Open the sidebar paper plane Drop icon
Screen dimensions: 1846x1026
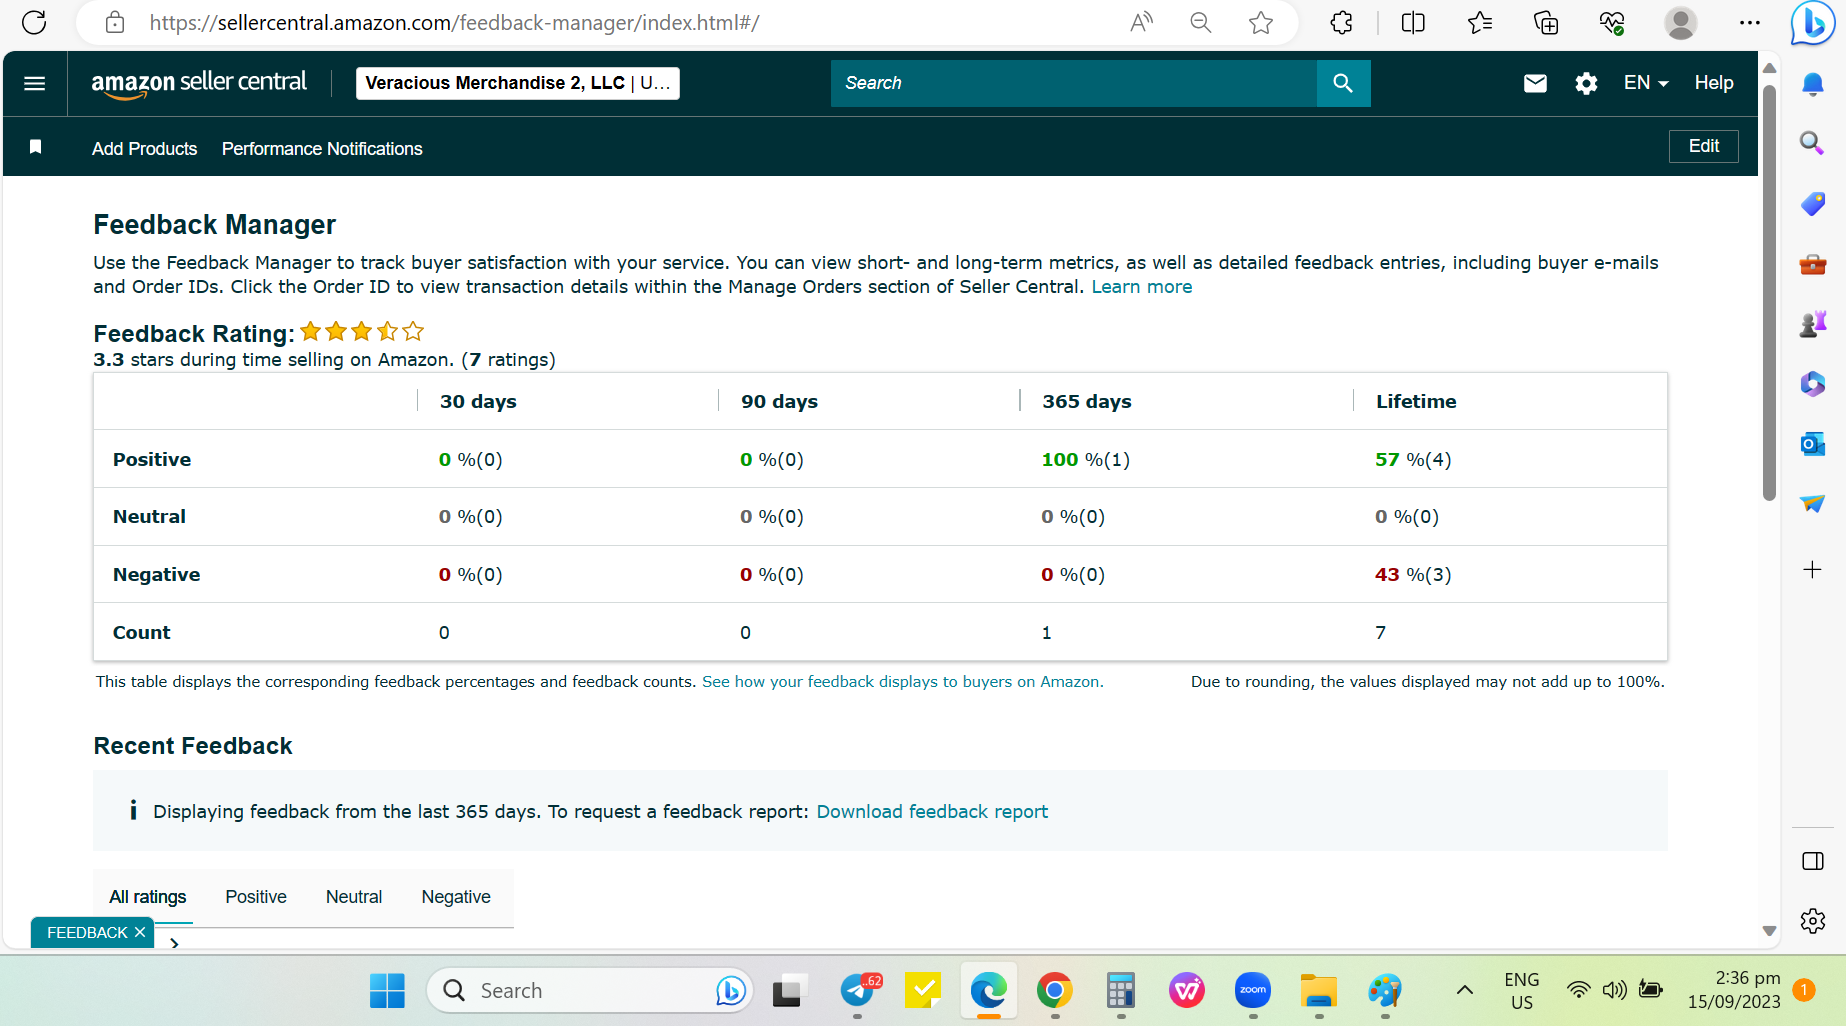[x=1813, y=503]
